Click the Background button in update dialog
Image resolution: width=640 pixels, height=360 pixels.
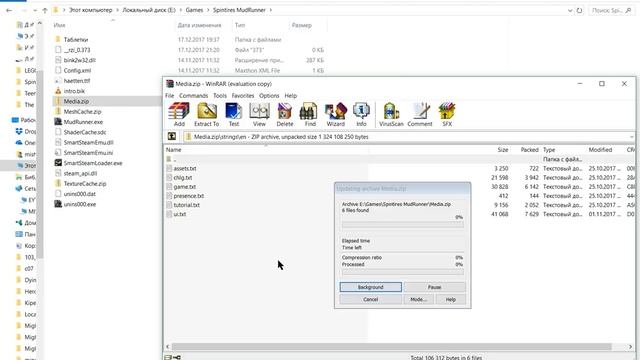tap(371, 287)
